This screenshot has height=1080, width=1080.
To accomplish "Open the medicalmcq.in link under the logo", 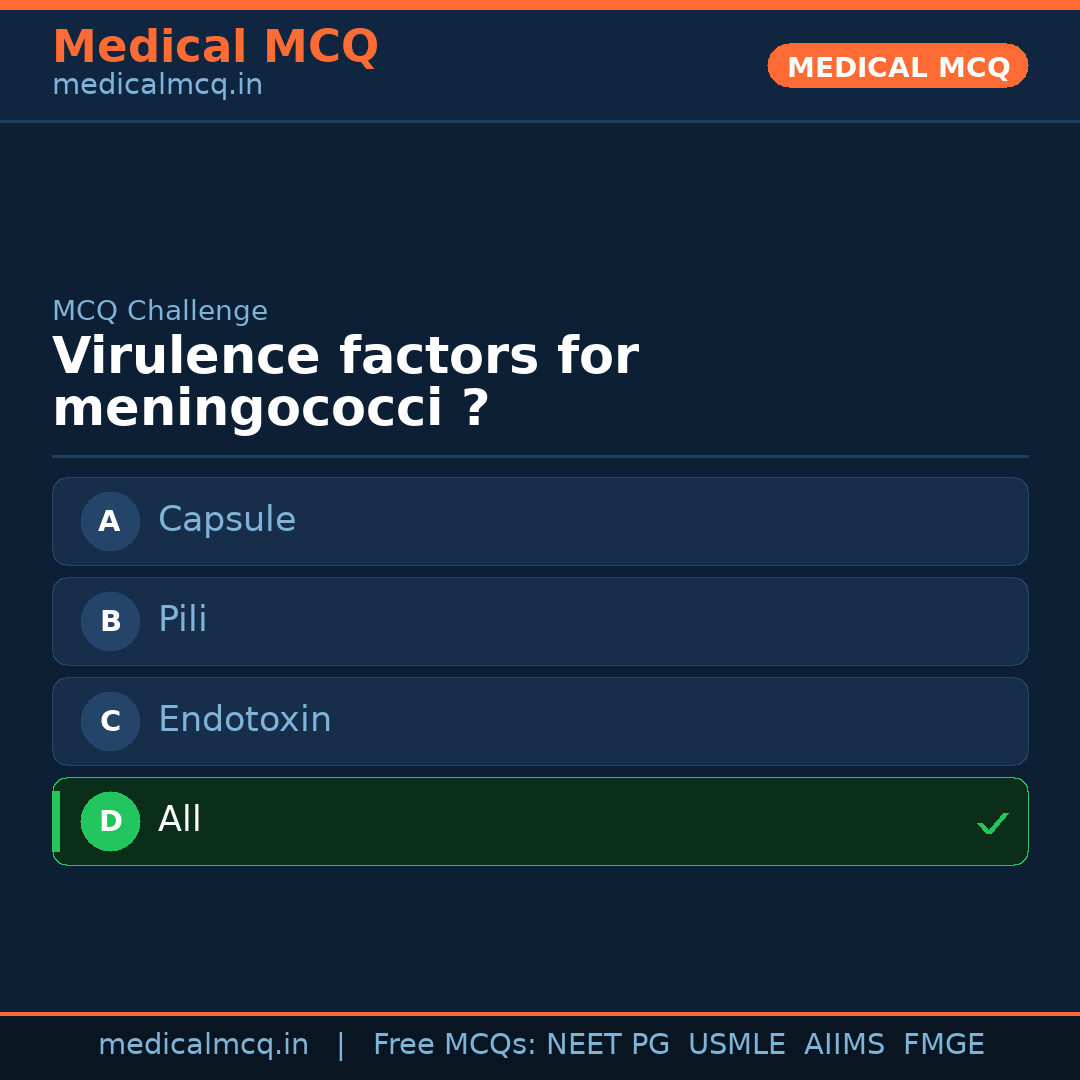I will [157, 84].
